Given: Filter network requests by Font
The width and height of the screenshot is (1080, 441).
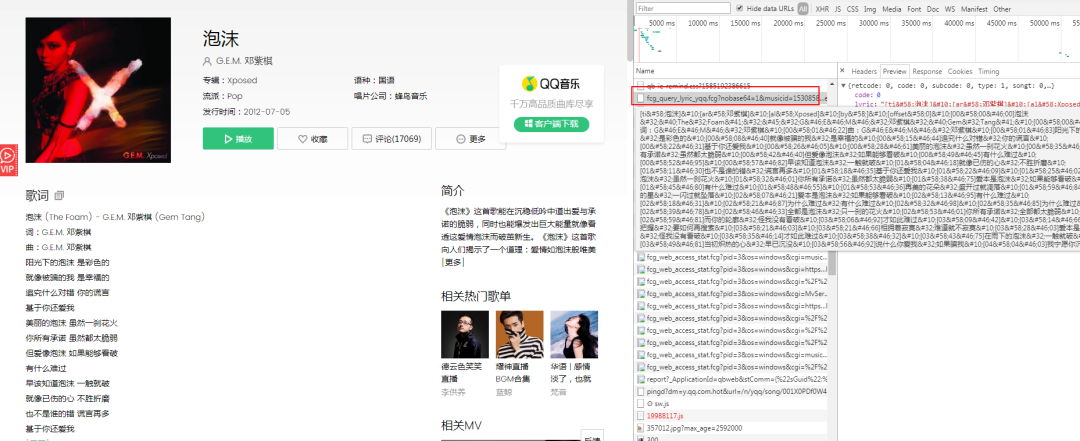Looking at the screenshot, I should [x=914, y=9].
